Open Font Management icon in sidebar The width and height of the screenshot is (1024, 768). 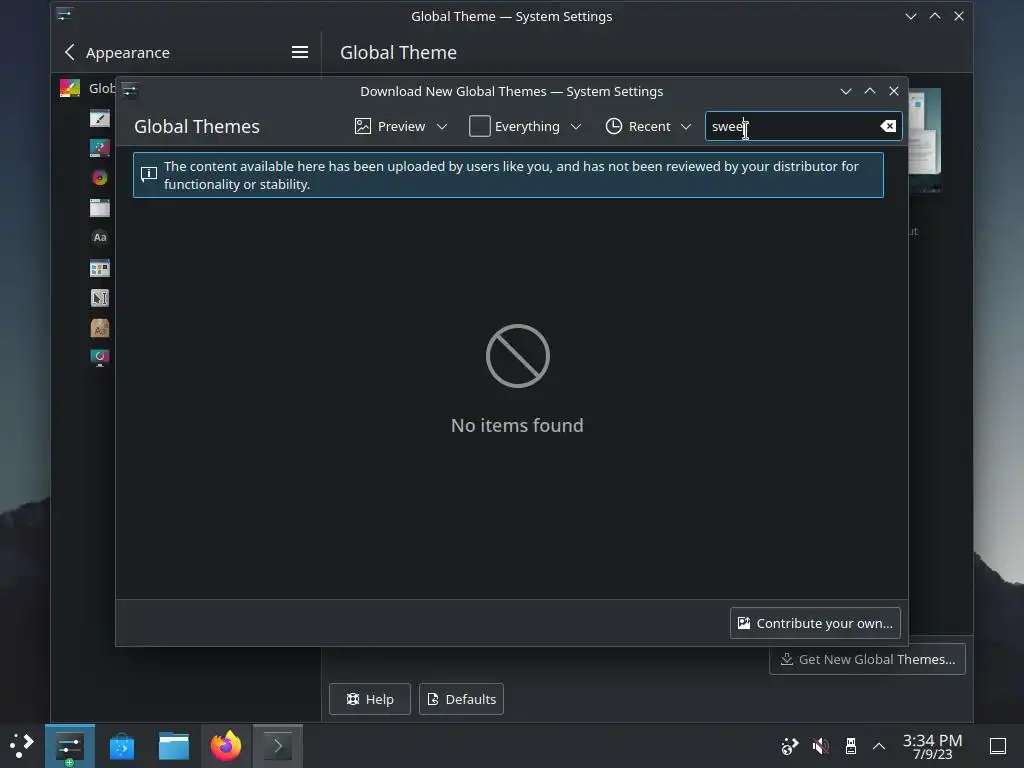tap(99, 328)
